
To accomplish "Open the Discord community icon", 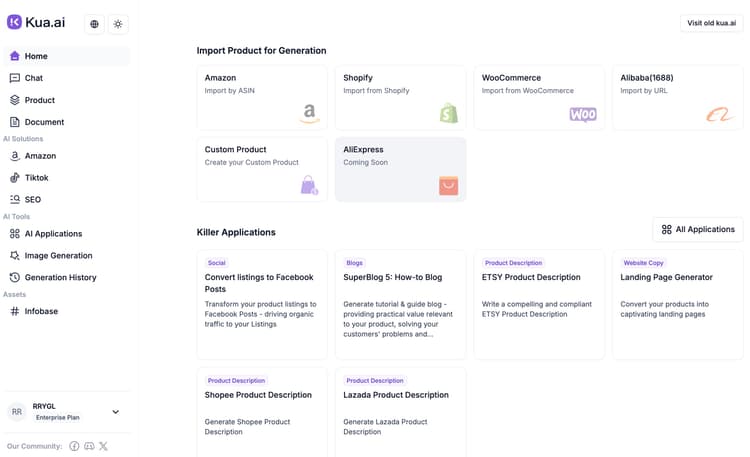I will pyautogui.click(x=89, y=446).
